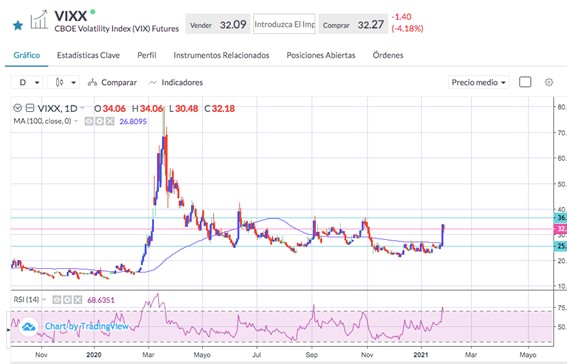
Task: Open the arrow dropdown beside RSI (14)
Action: click(x=44, y=300)
